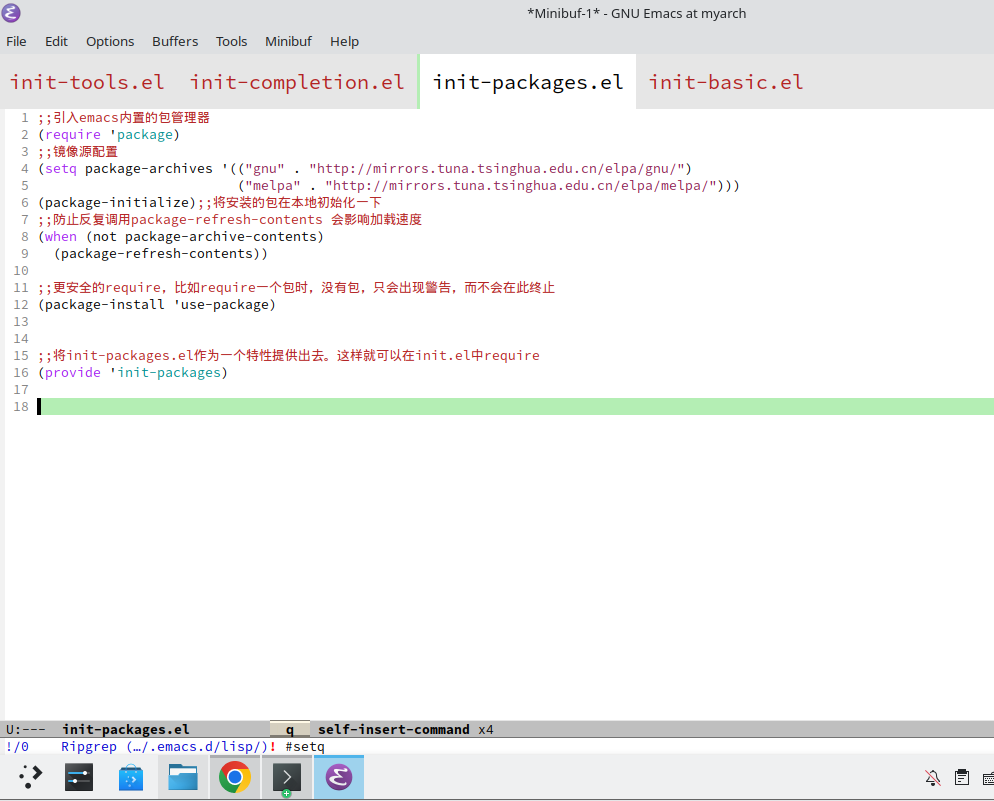The width and height of the screenshot is (994, 801).
Task: Click the Emacs logo in the title bar
Action: pyautogui.click(x=11, y=12)
